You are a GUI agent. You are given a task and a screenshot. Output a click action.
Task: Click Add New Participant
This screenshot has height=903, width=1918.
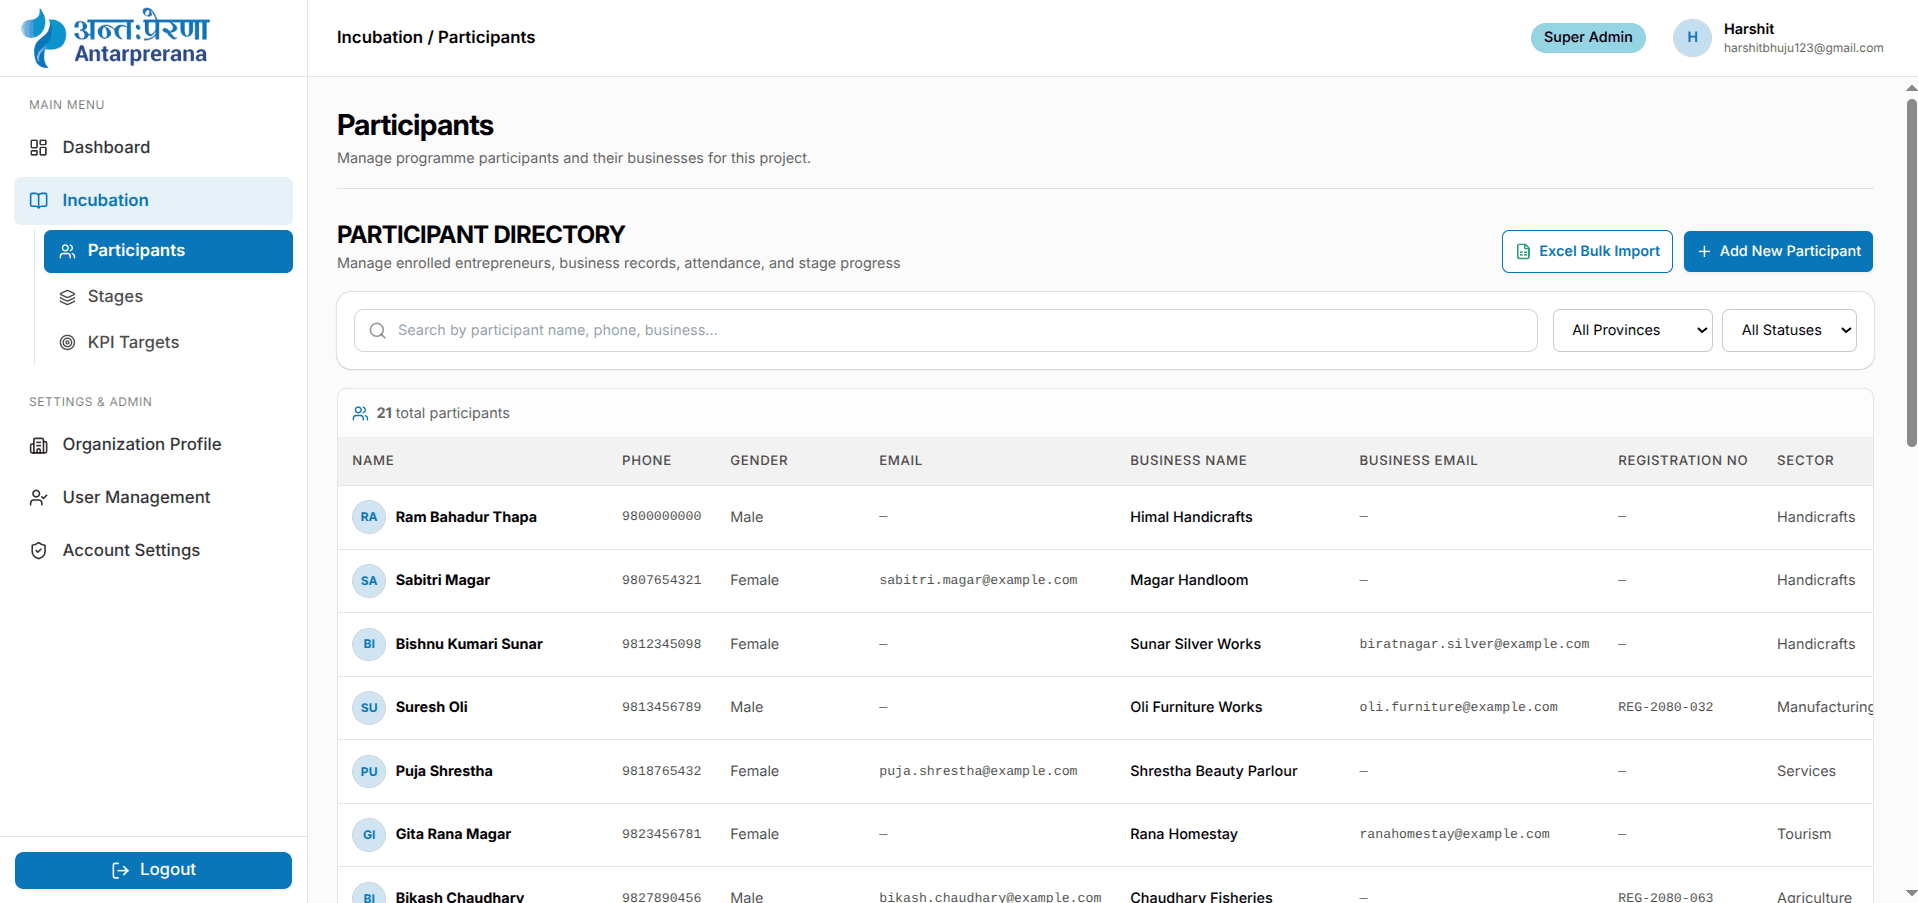1778,252
